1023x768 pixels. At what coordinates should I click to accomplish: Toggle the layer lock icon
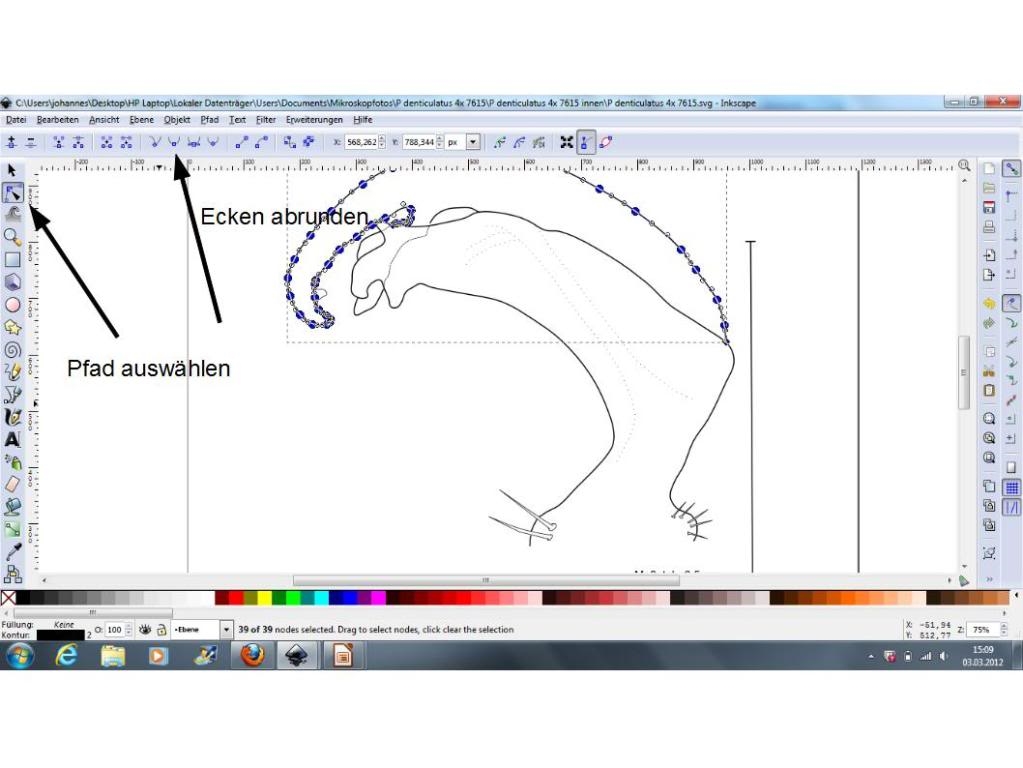coord(161,630)
